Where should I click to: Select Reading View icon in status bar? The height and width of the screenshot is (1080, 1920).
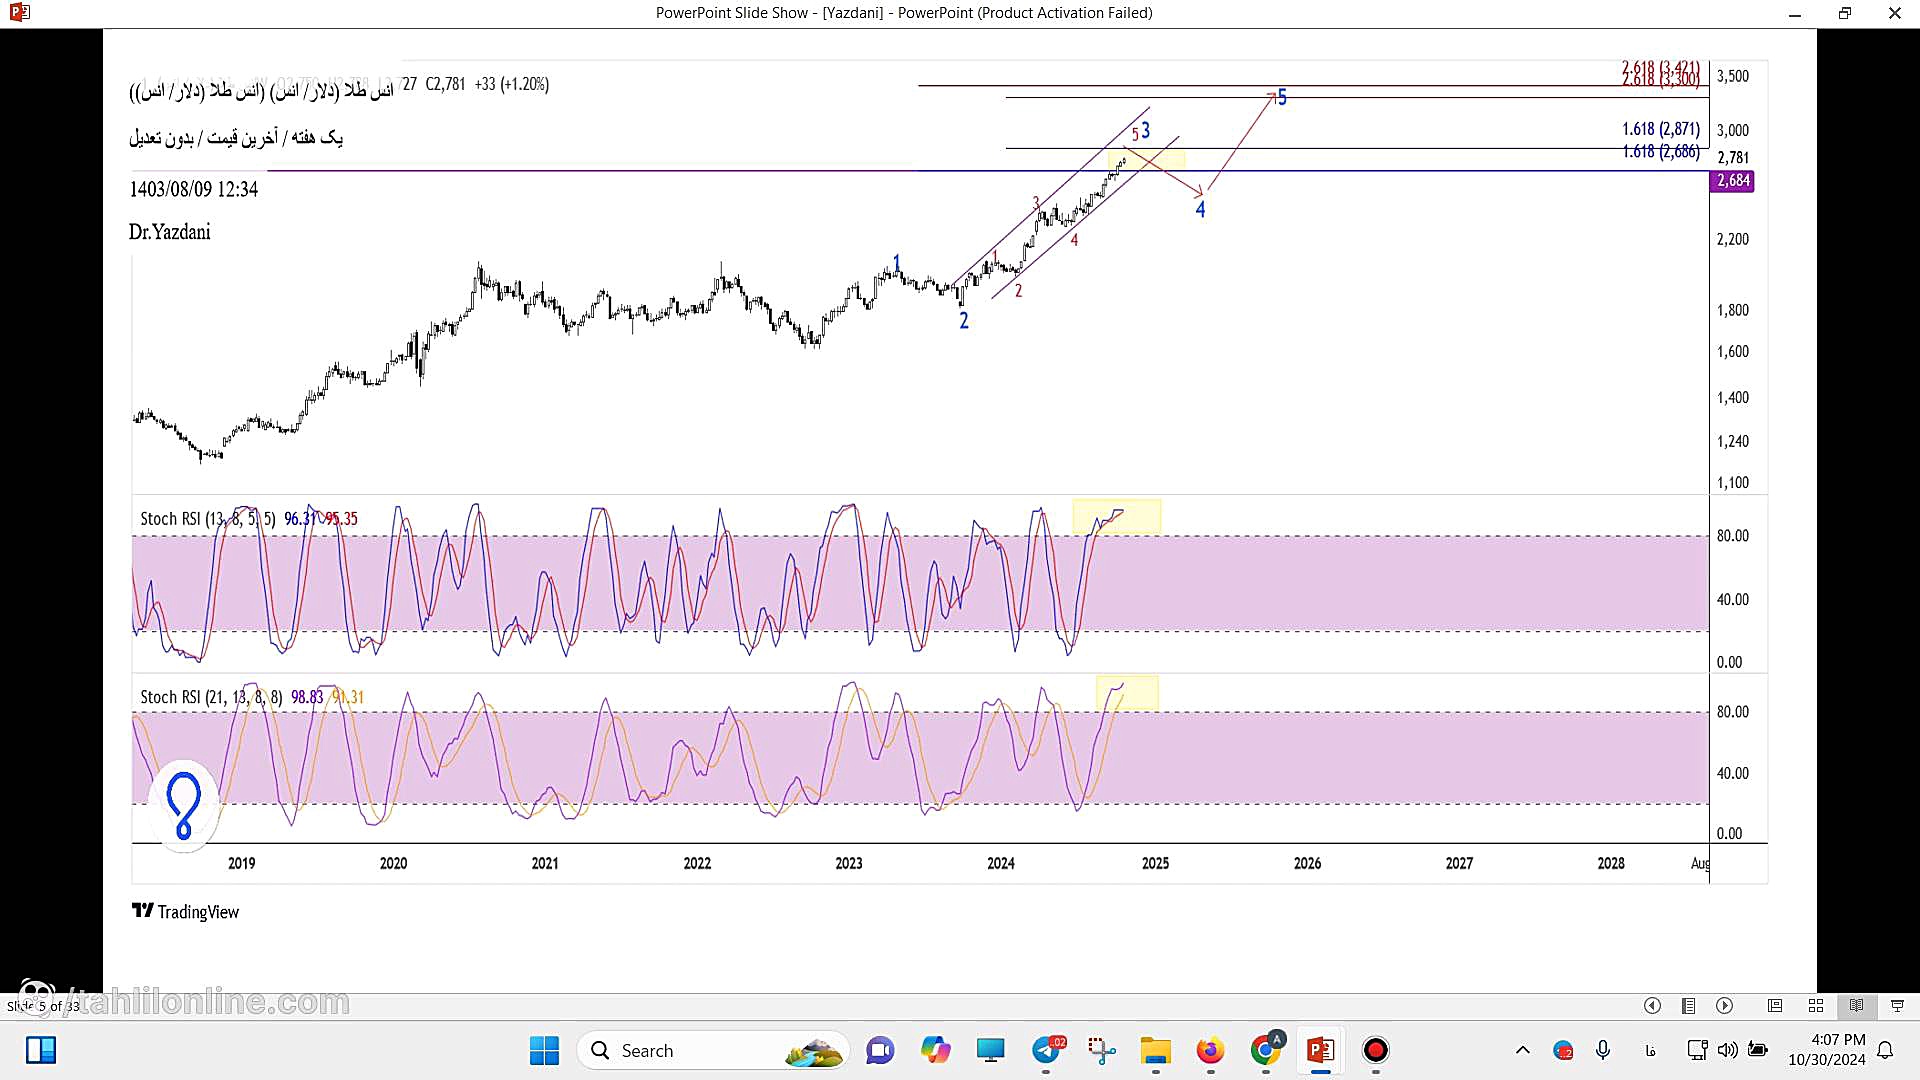tap(1856, 1006)
